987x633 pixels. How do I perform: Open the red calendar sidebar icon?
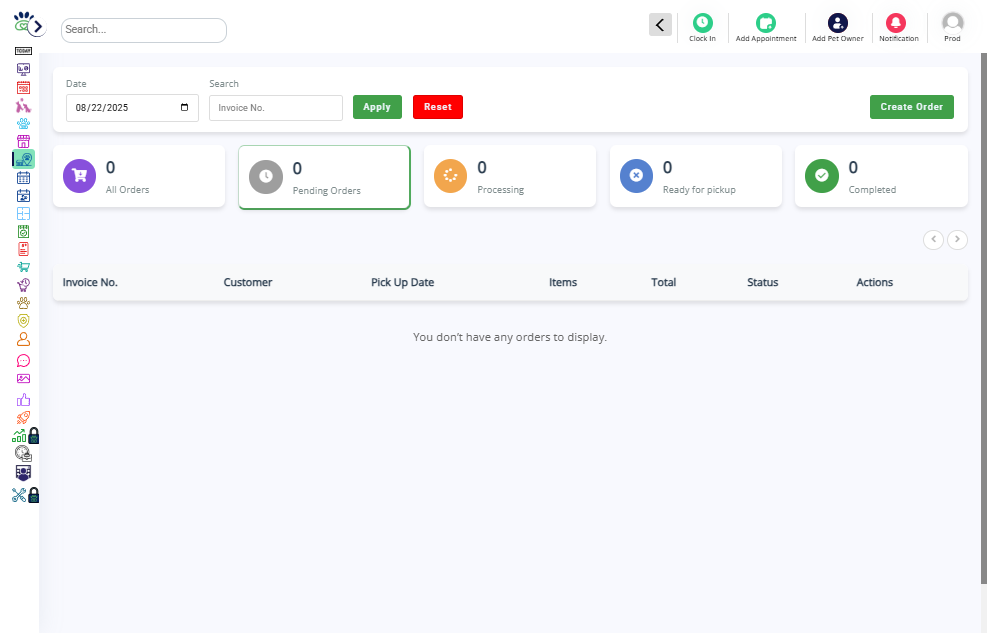click(23, 87)
